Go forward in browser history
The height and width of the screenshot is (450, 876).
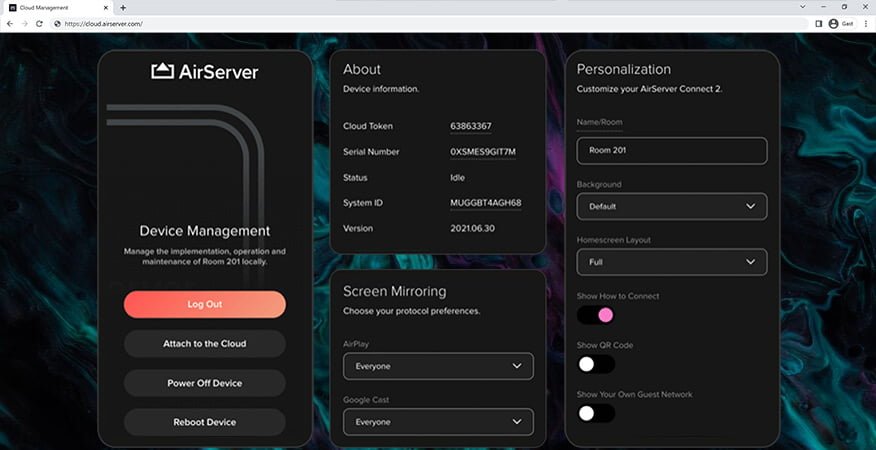(x=24, y=24)
